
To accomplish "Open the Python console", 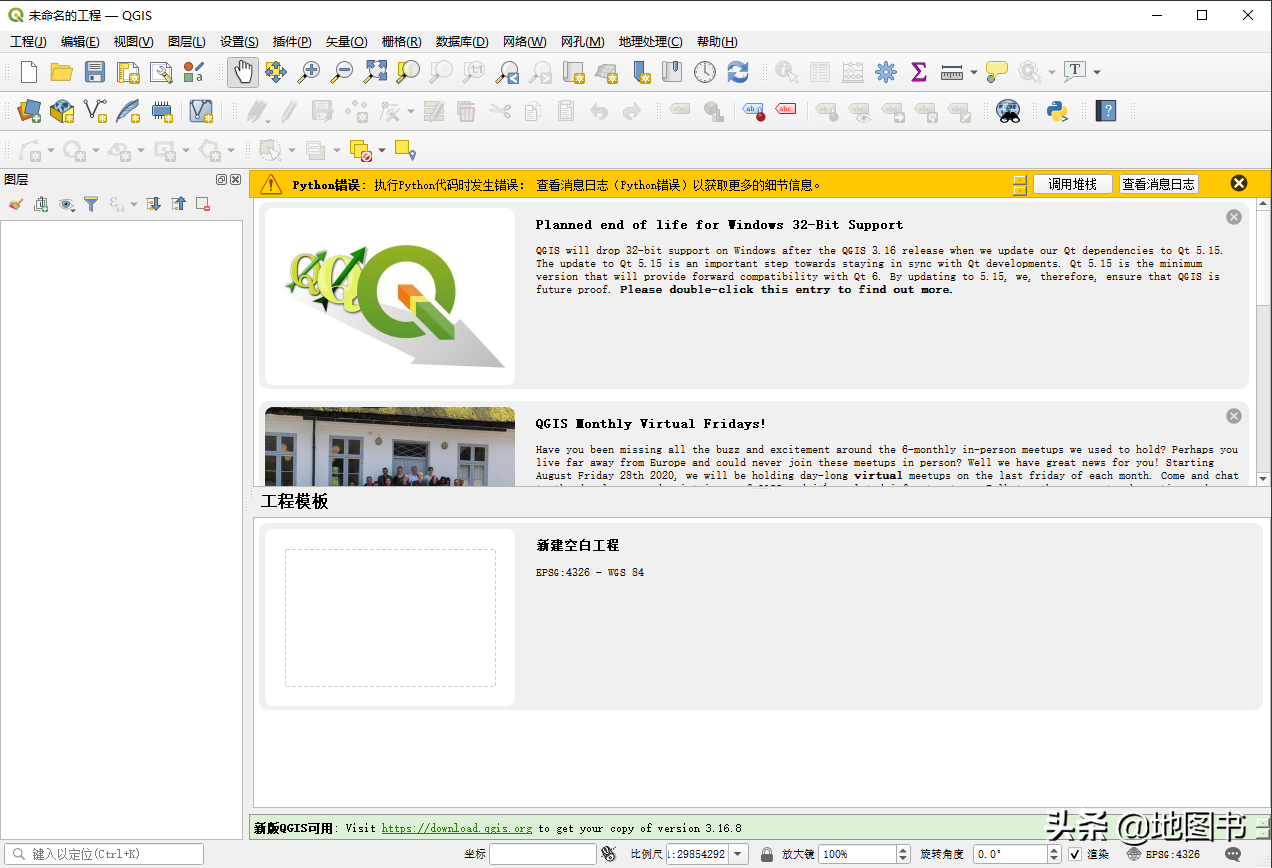I will pyautogui.click(x=1057, y=111).
